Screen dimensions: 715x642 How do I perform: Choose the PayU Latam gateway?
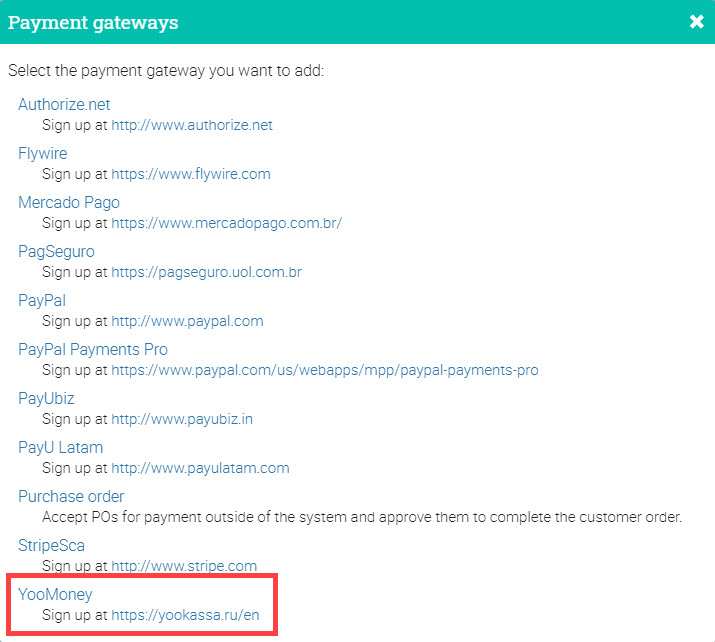(x=60, y=448)
